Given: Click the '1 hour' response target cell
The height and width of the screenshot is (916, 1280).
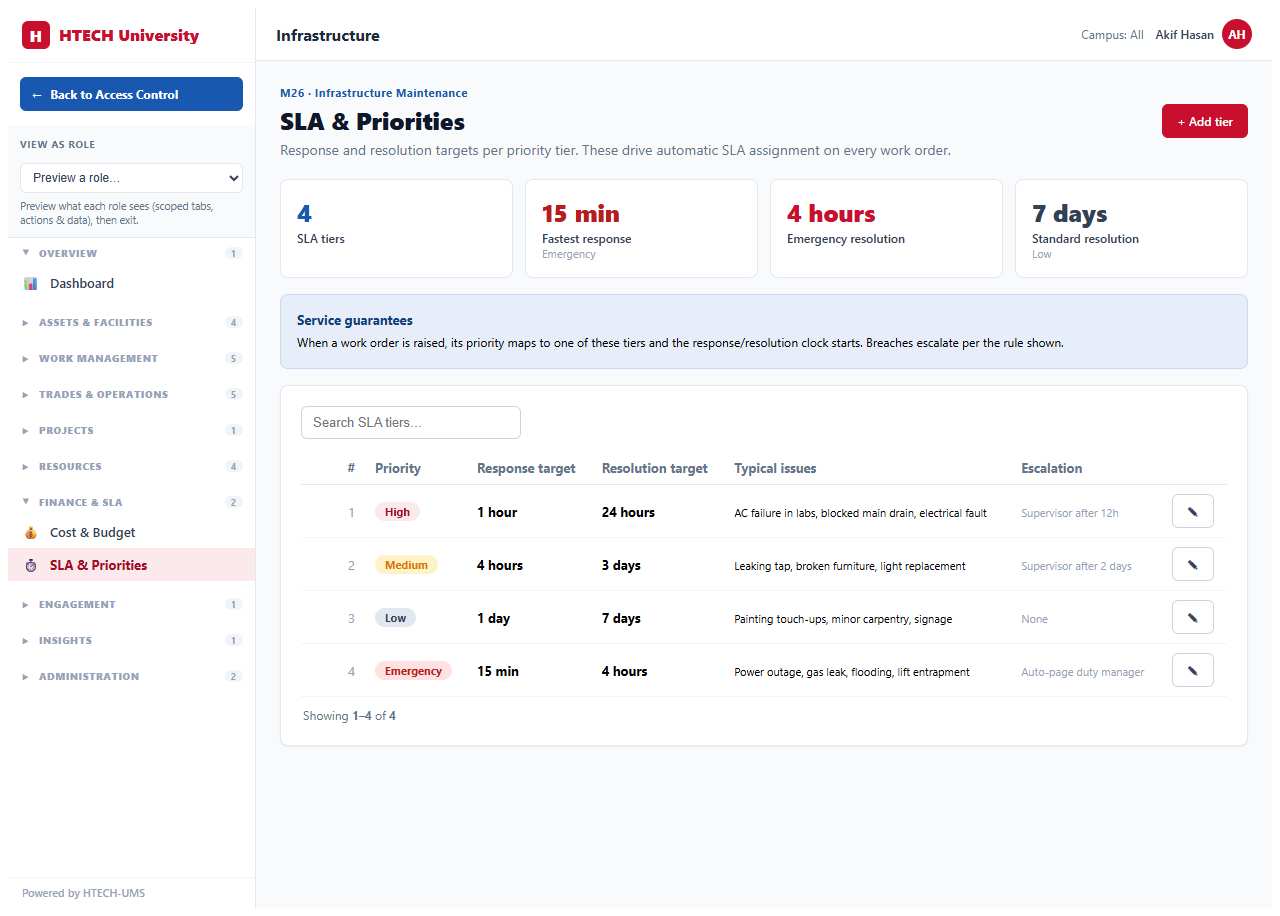Looking at the screenshot, I should tap(497, 512).
